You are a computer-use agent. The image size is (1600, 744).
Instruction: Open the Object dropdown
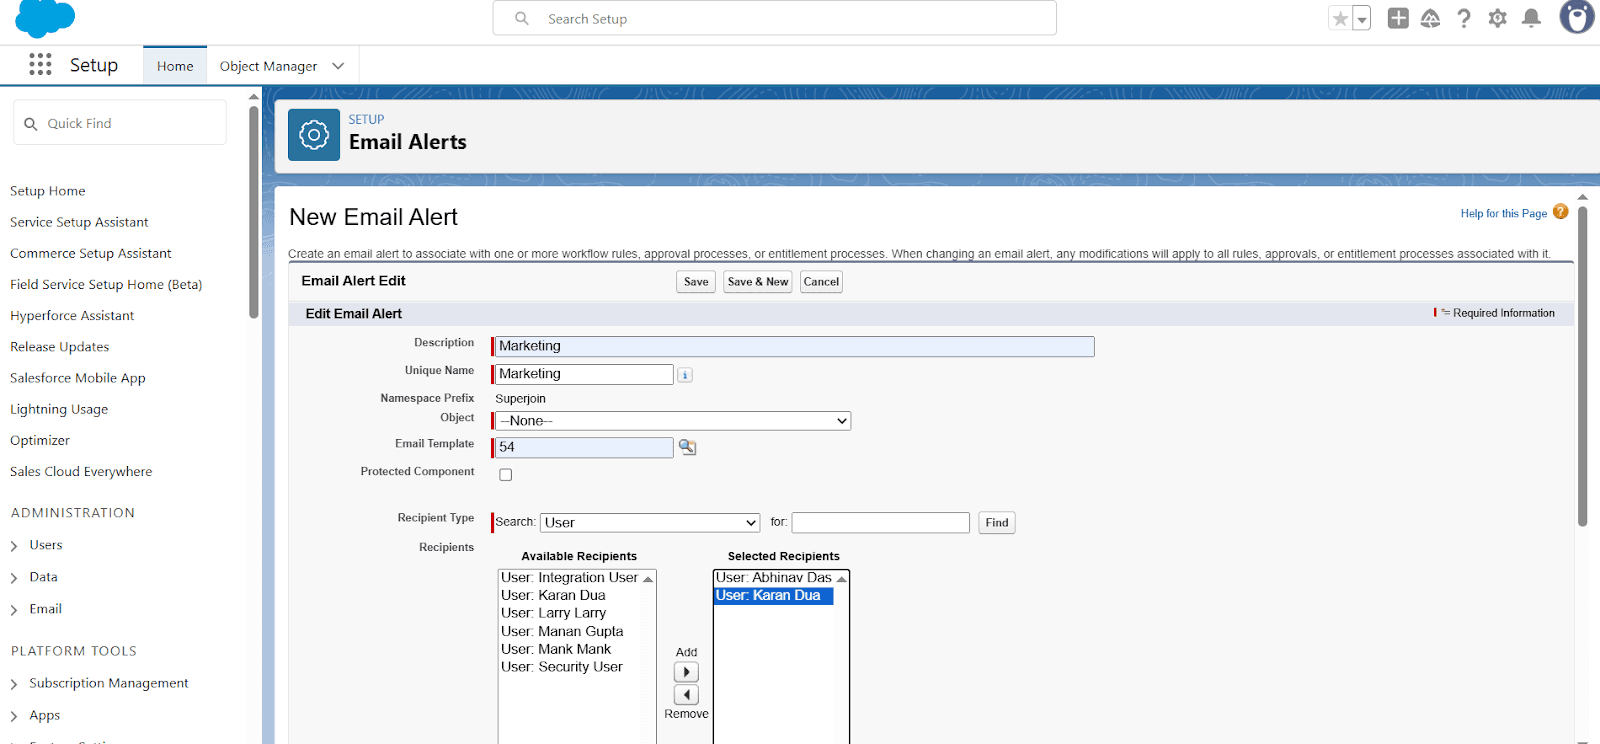(x=674, y=421)
